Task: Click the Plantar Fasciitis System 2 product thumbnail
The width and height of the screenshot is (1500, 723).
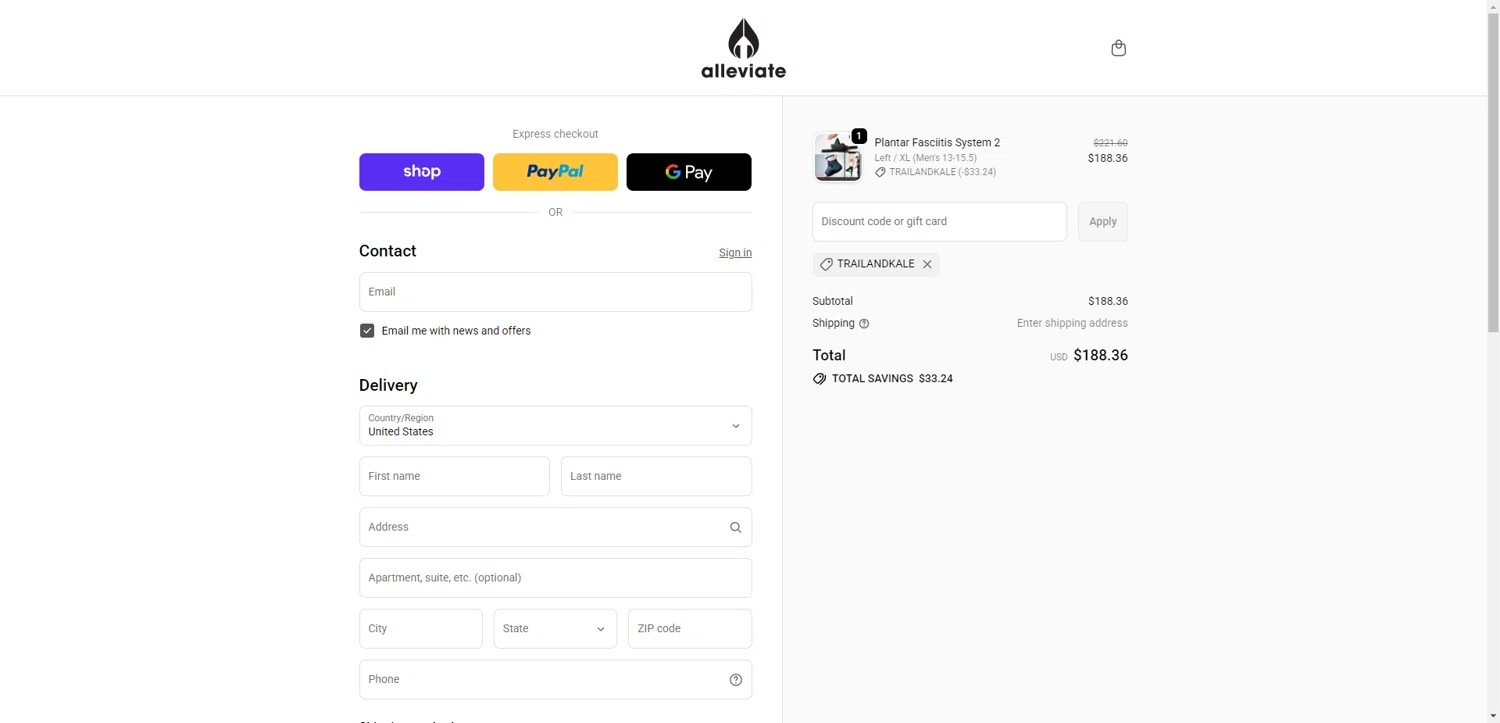Action: (x=837, y=157)
